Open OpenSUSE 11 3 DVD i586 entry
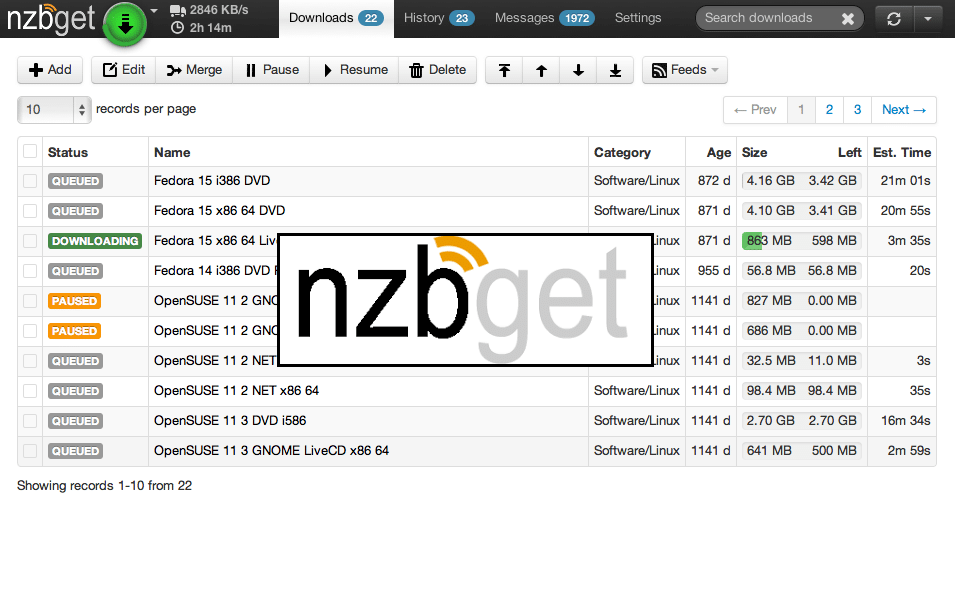Viewport: 955px width, 611px height. pyautogui.click(x=230, y=421)
